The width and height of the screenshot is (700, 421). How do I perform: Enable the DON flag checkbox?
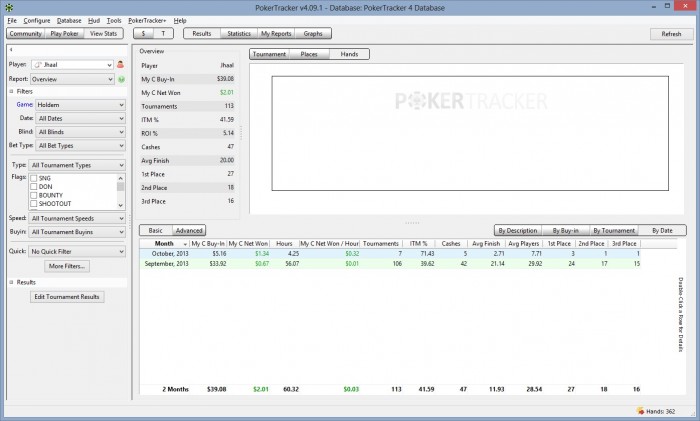[x=33, y=187]
